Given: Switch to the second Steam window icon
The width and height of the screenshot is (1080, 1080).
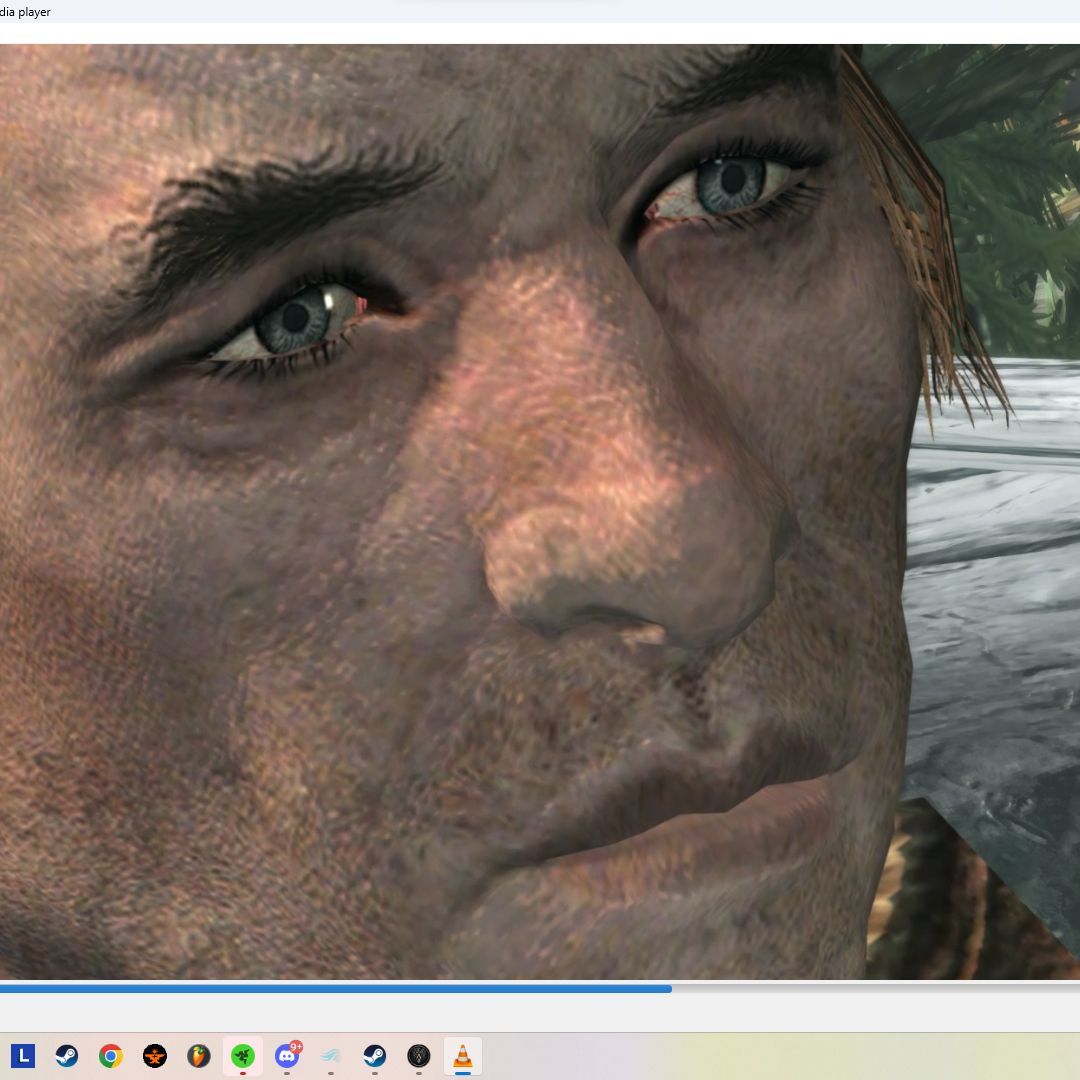Looking at the screenshot, I should click(x=375, y=1055).
